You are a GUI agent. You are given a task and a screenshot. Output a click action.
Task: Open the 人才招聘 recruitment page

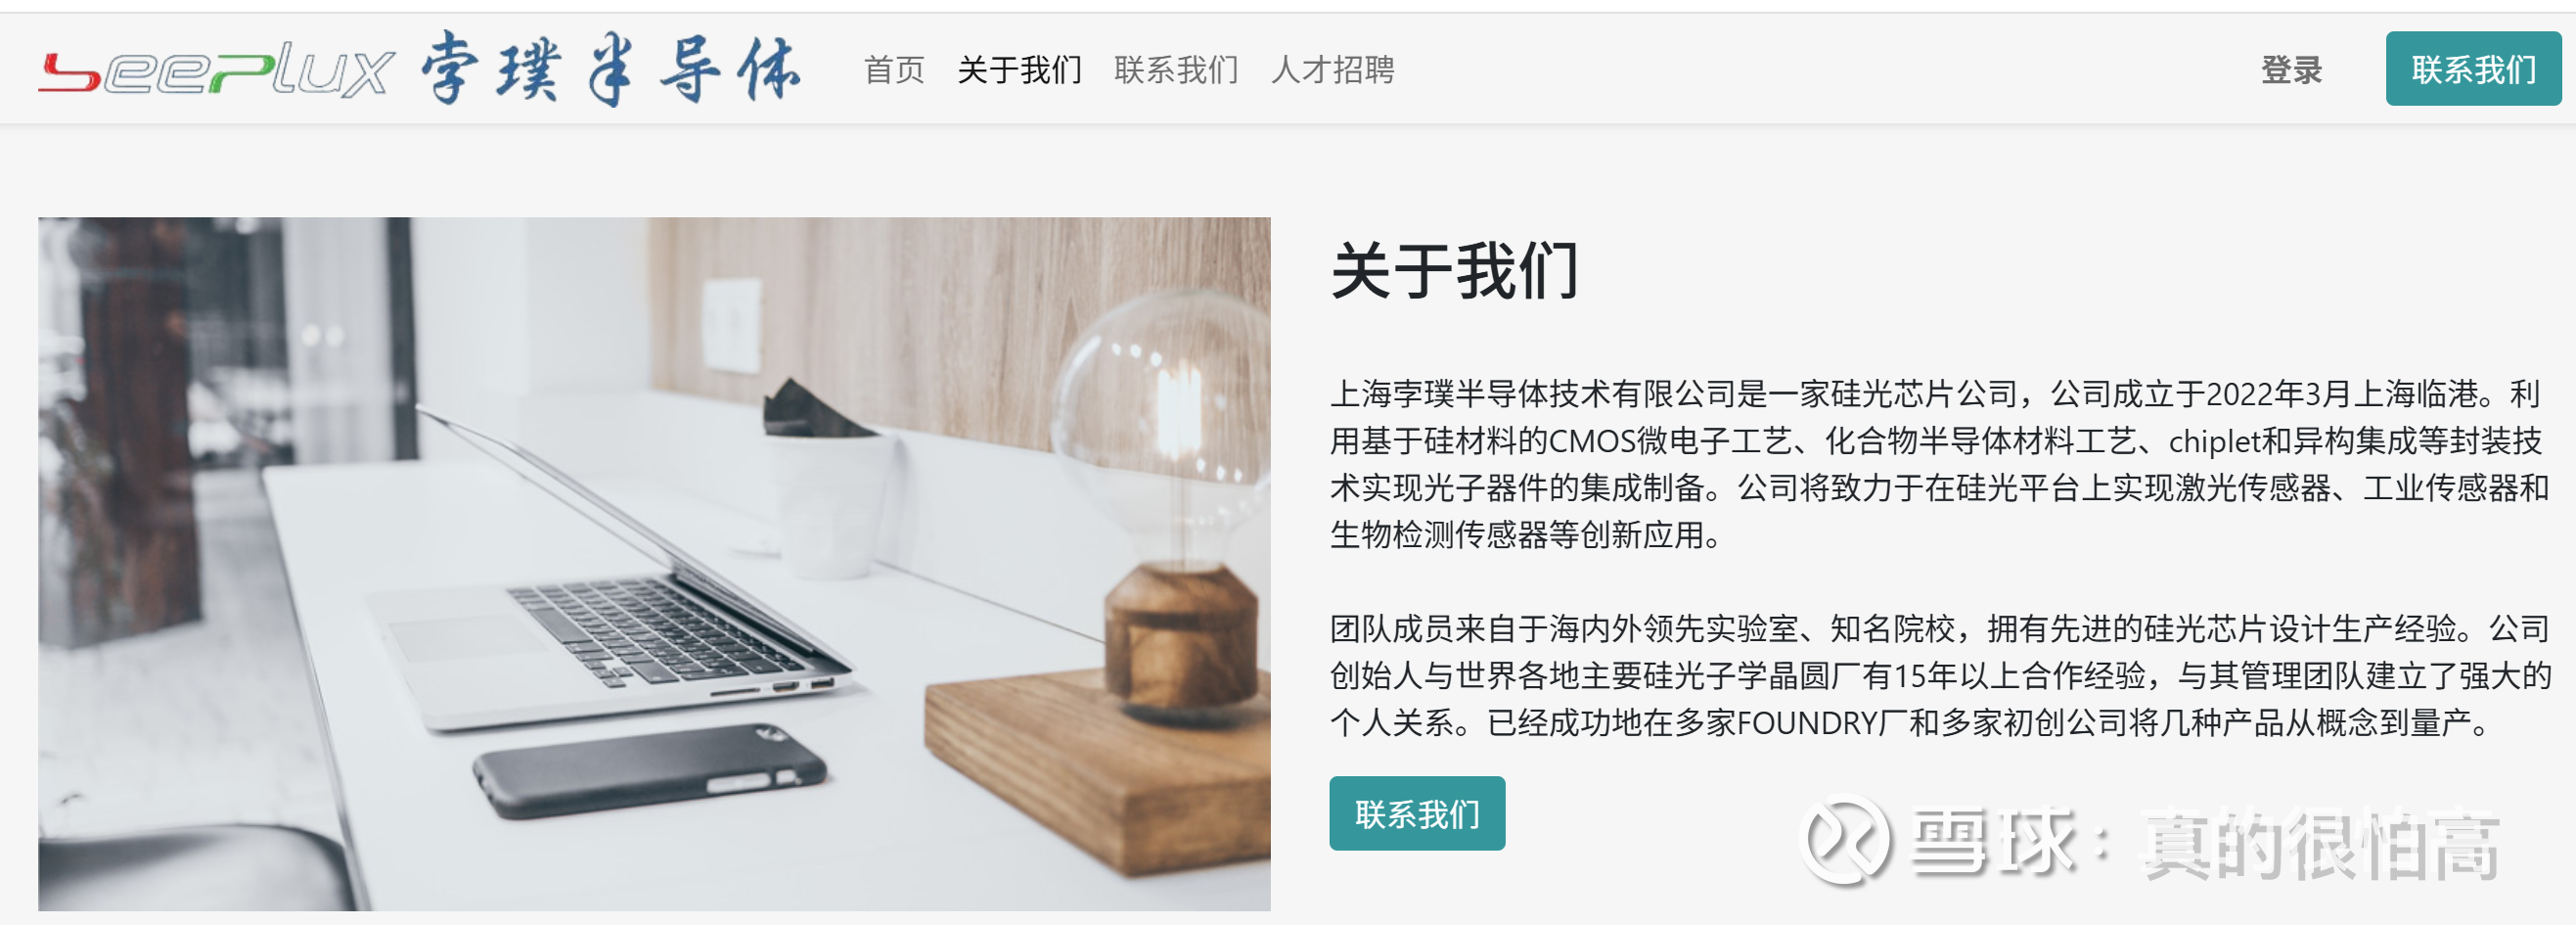tap(1333, 70)
